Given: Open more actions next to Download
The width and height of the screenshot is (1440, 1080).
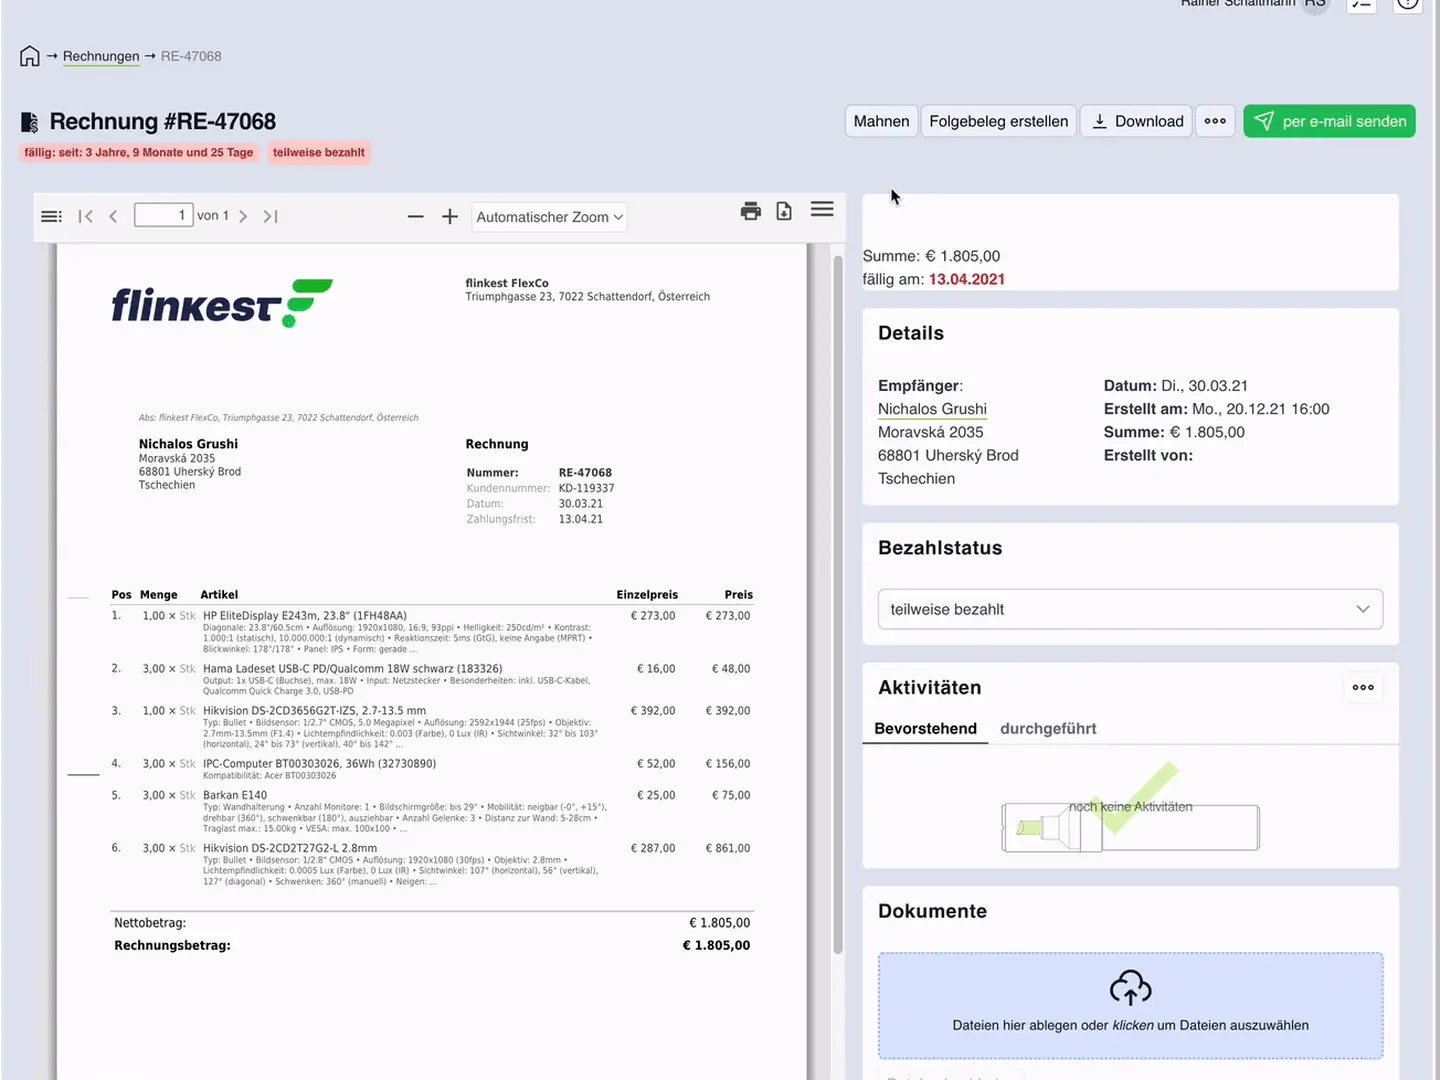Looking at the screenshot, I should (1215, 121).
